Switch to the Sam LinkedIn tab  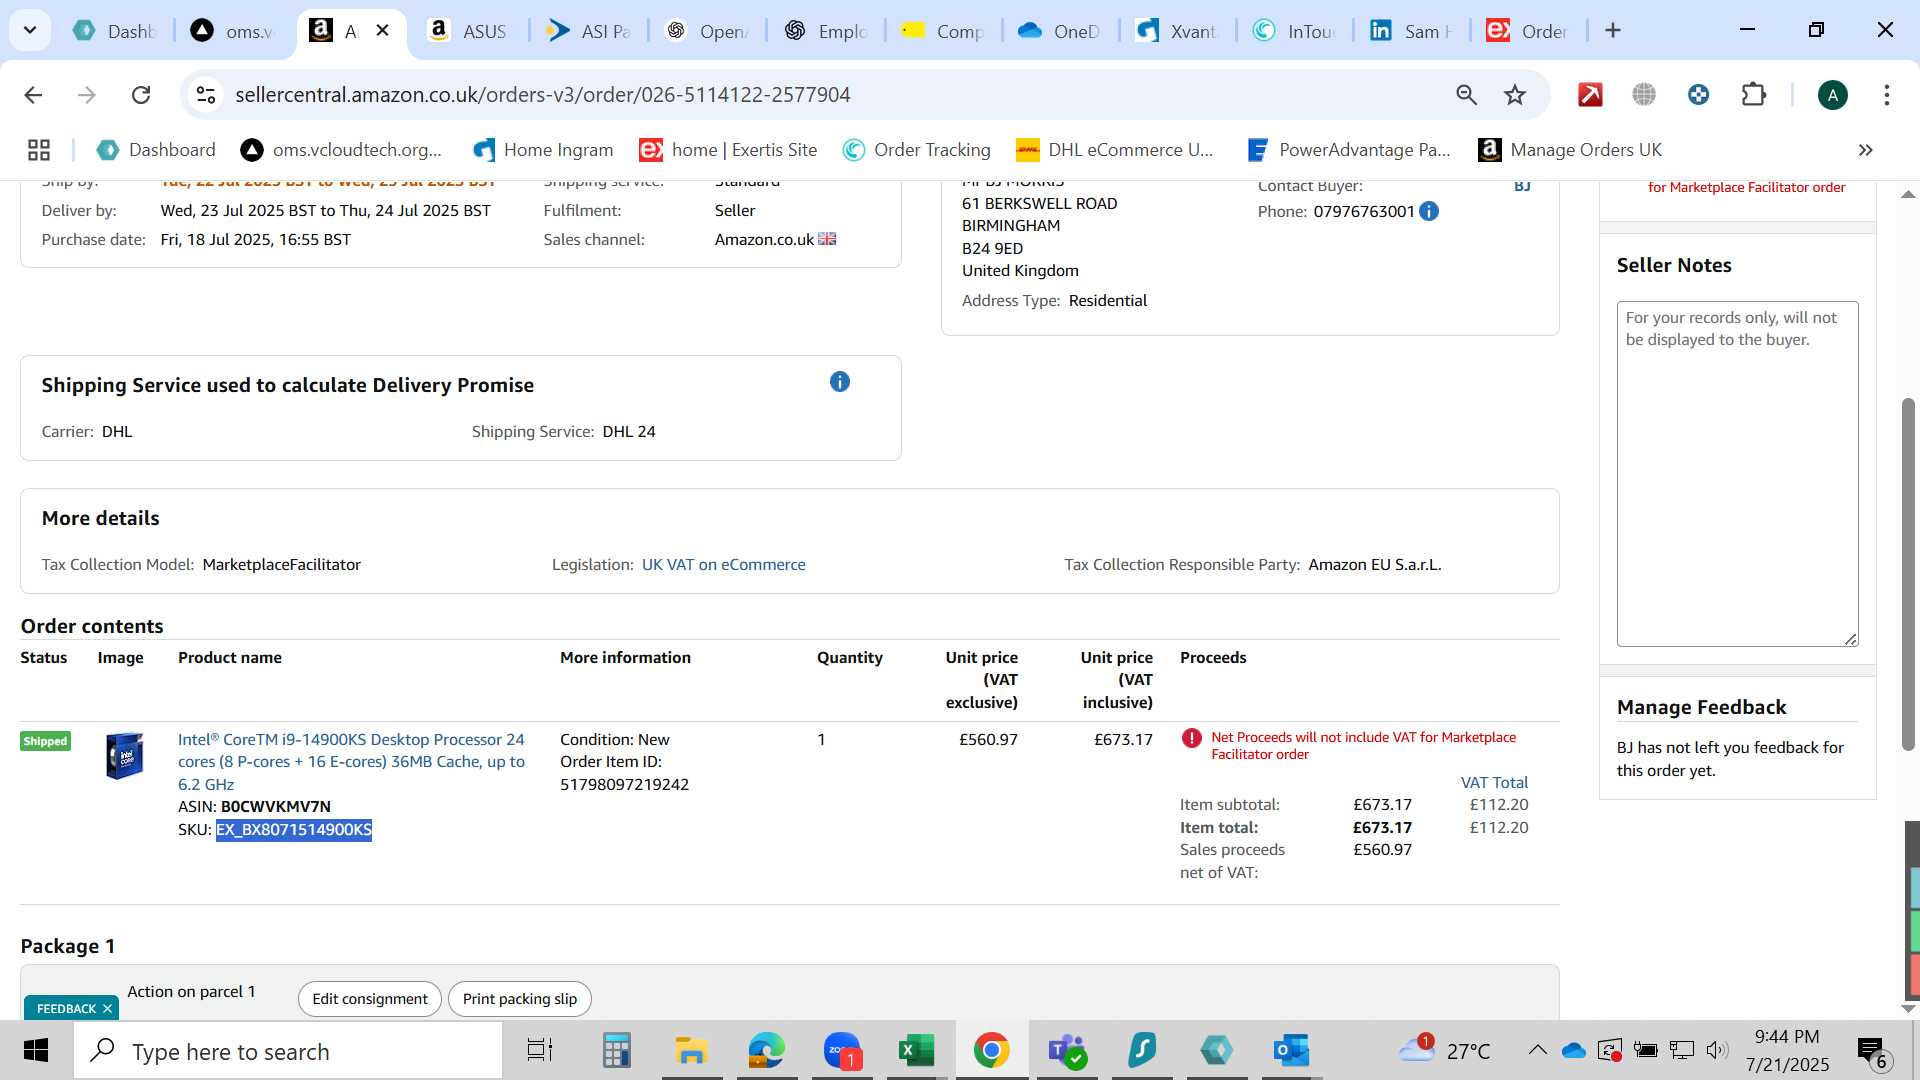pos(1411,31)
